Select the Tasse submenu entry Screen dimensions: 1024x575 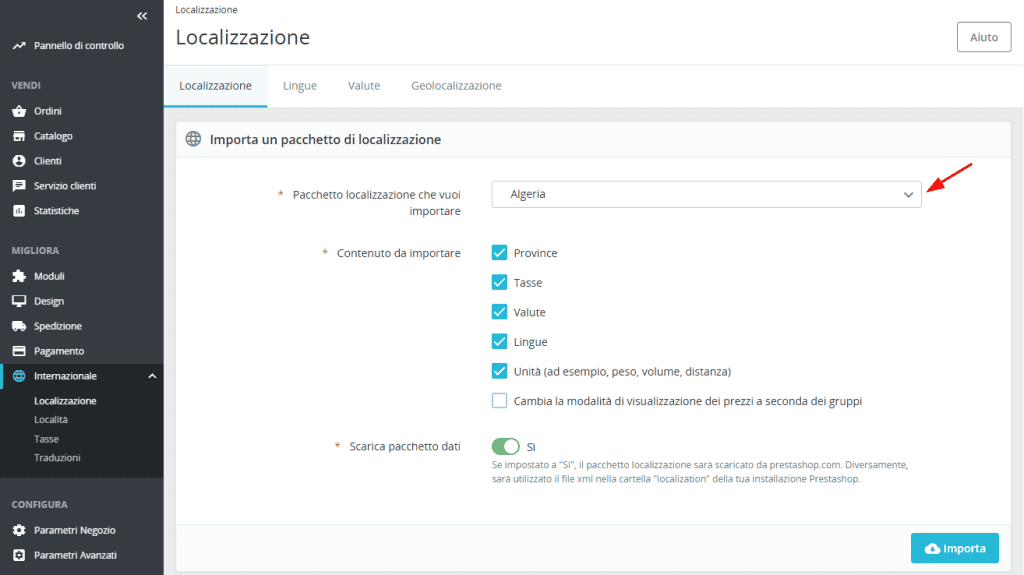point(46,439)
